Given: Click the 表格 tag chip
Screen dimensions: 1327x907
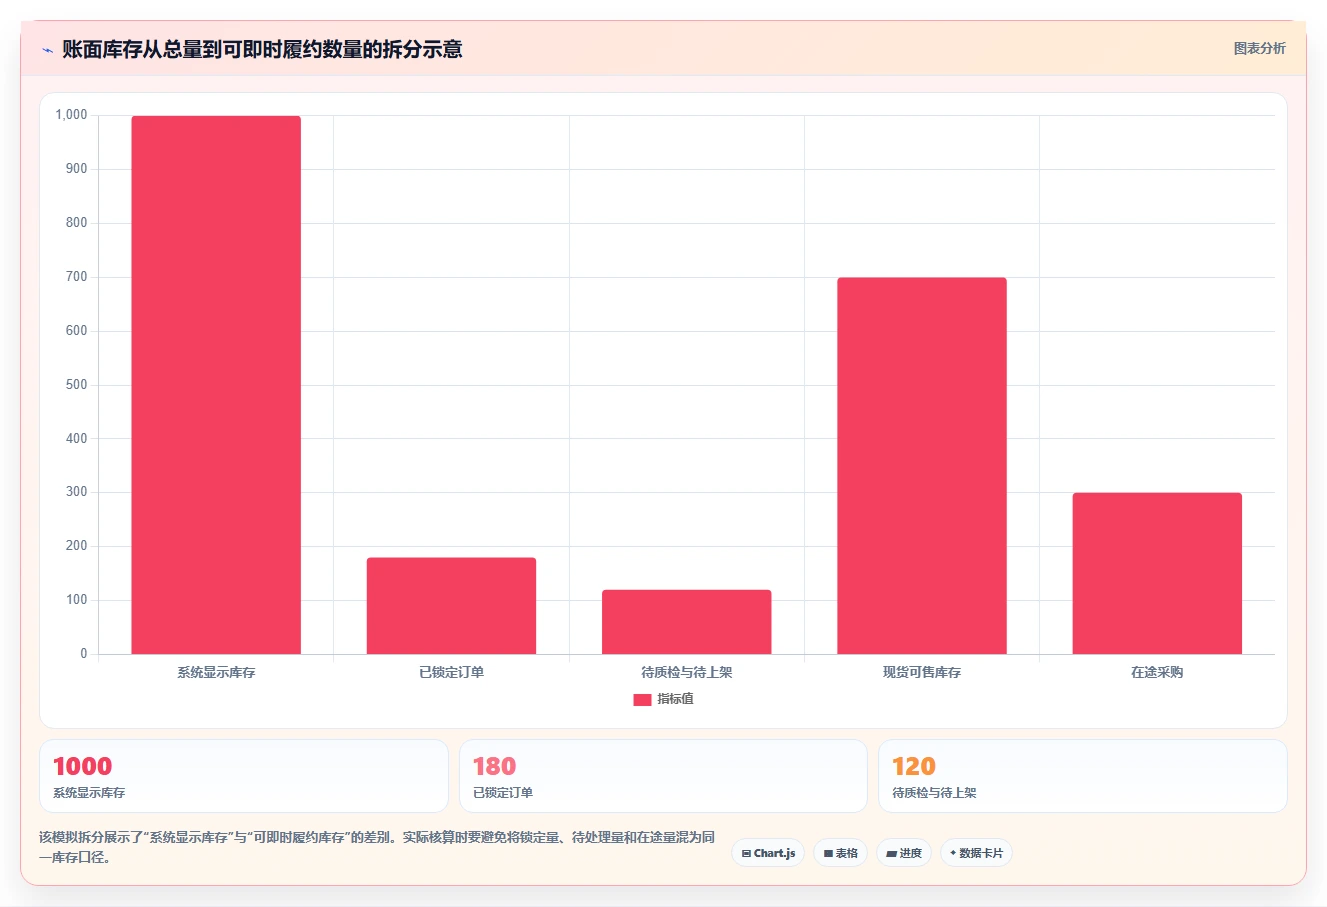Looking at the screenshot, I should coord(840,853).
